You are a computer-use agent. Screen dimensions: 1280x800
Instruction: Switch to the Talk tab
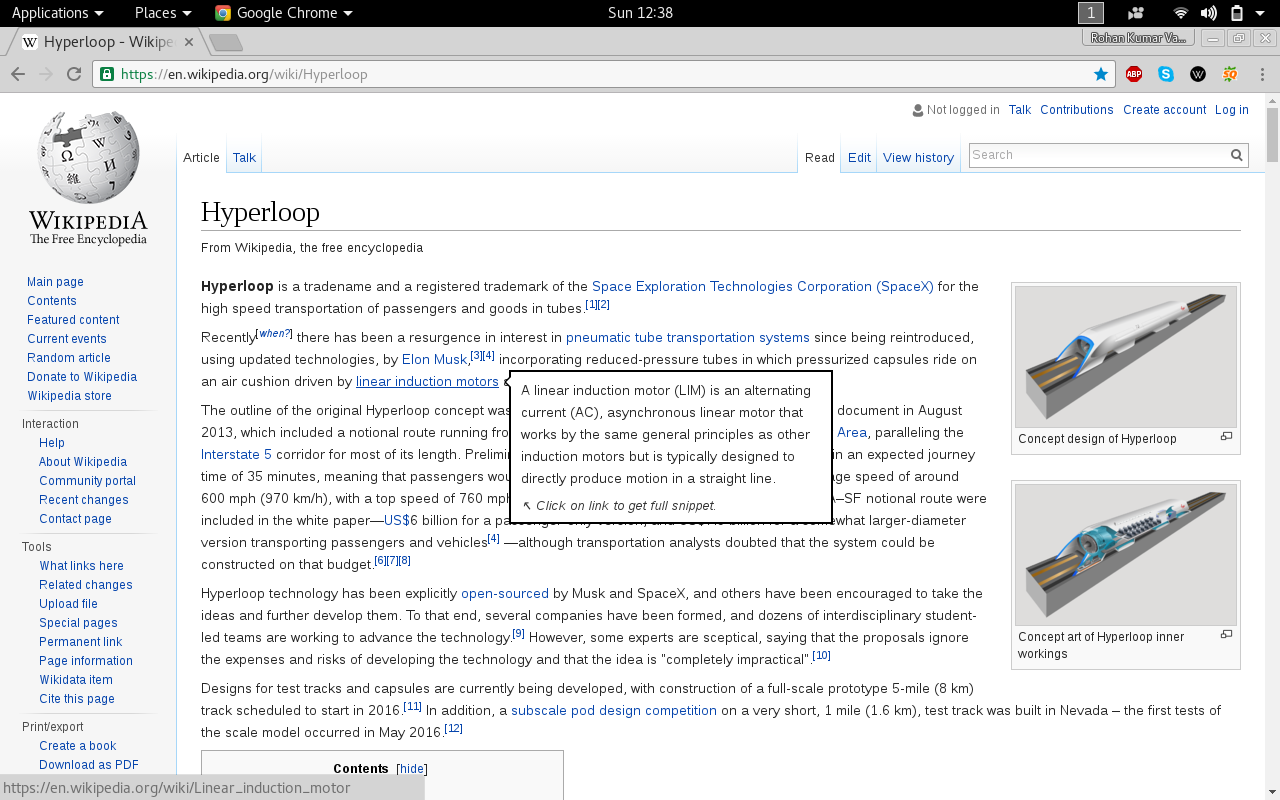point(243,157)
